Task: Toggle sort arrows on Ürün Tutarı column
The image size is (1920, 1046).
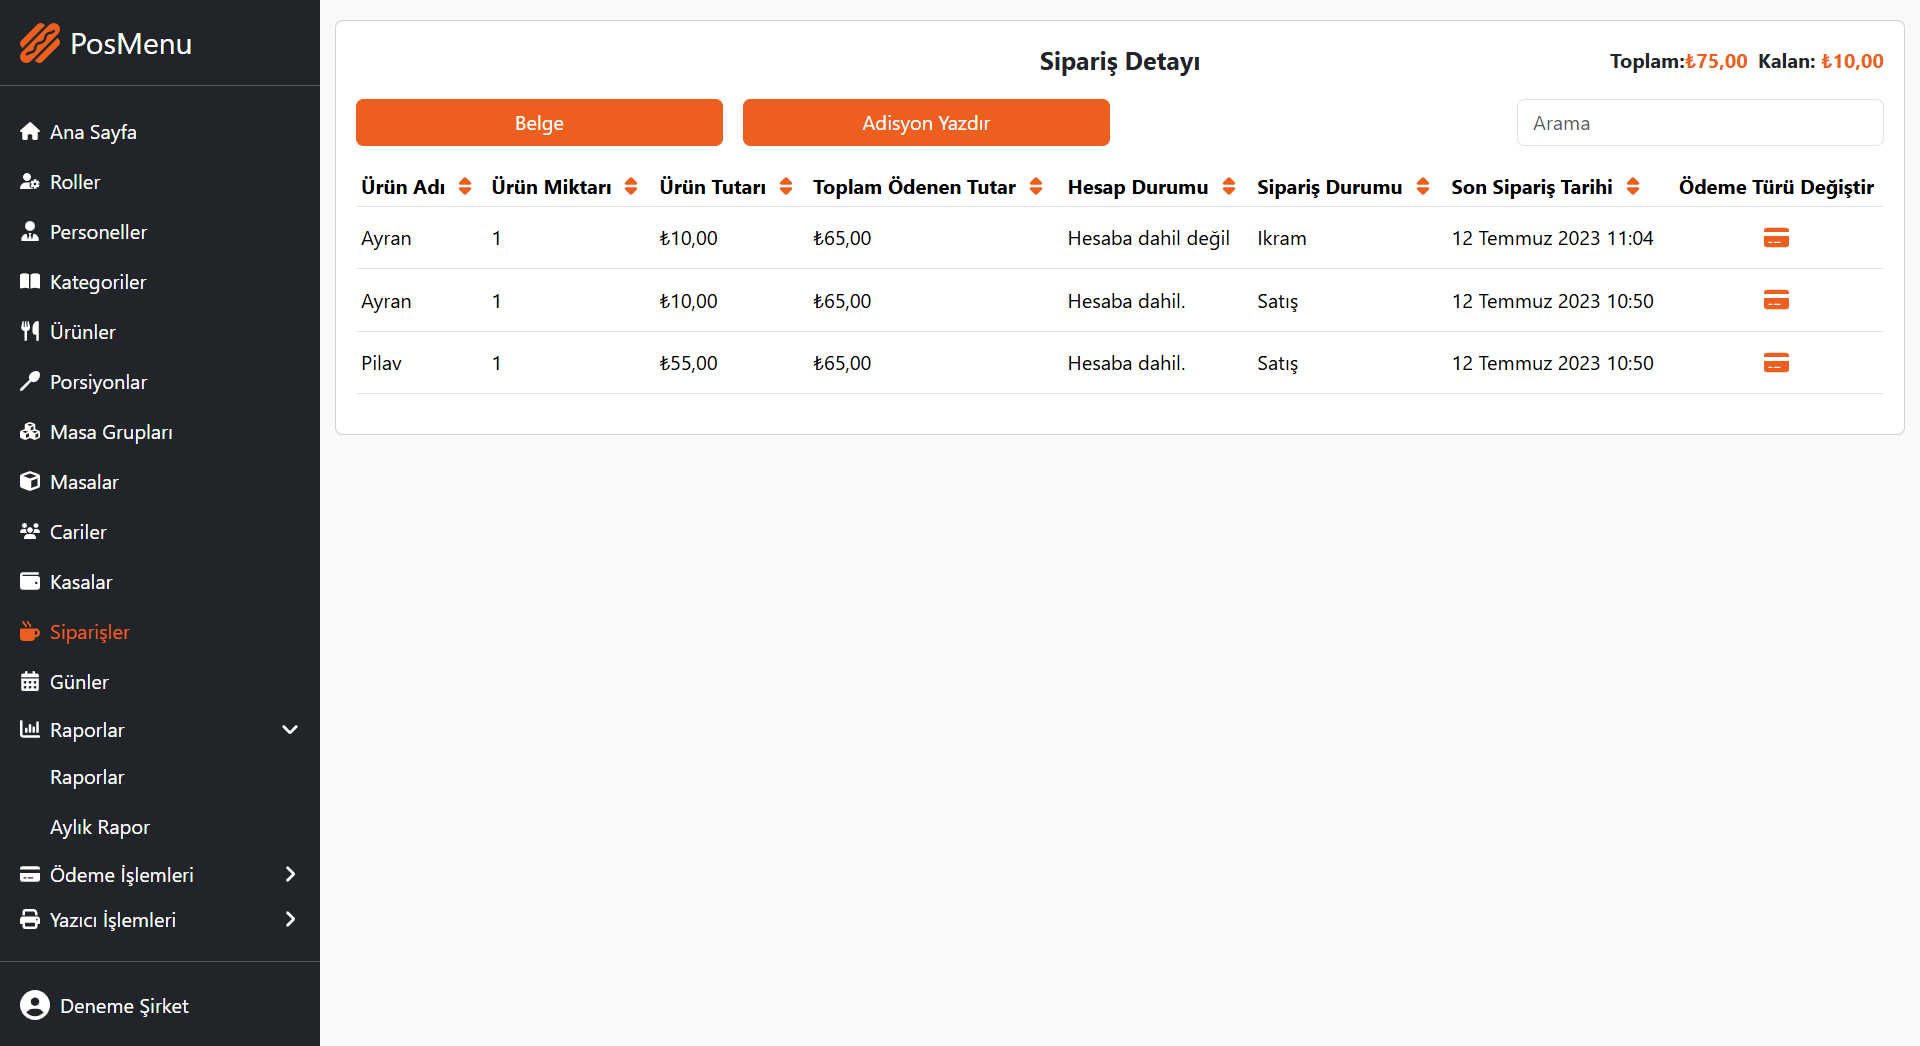Action: coord(786,187)
